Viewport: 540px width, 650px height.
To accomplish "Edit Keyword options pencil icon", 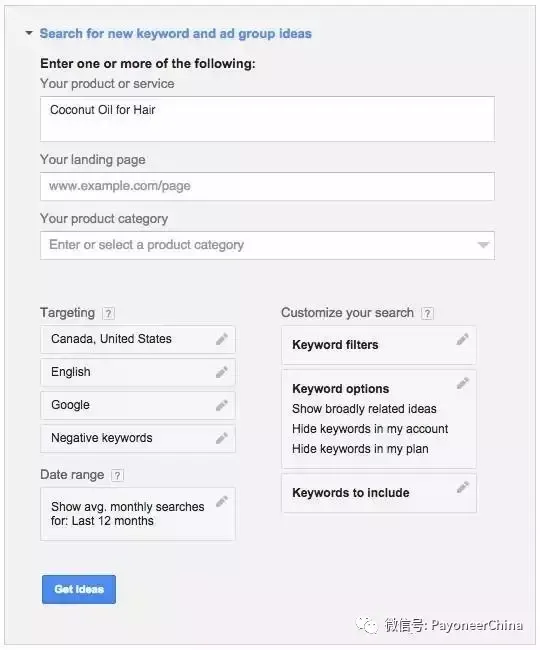I will 463,383.
